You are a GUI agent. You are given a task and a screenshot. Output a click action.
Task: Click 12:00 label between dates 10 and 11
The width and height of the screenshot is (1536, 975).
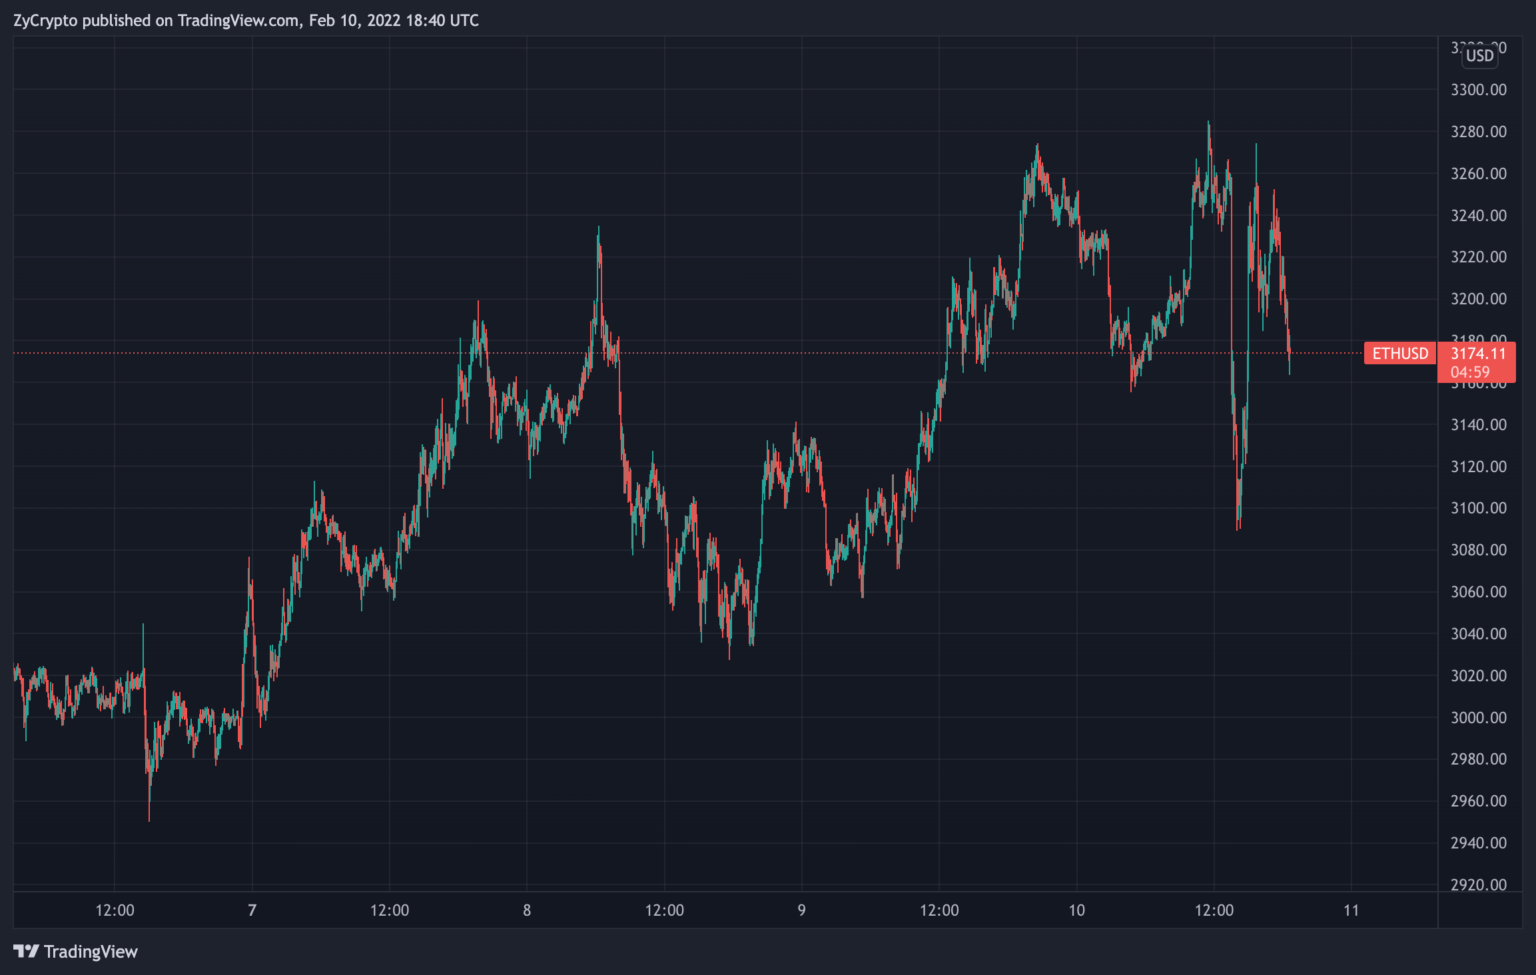pos(1214,910)
